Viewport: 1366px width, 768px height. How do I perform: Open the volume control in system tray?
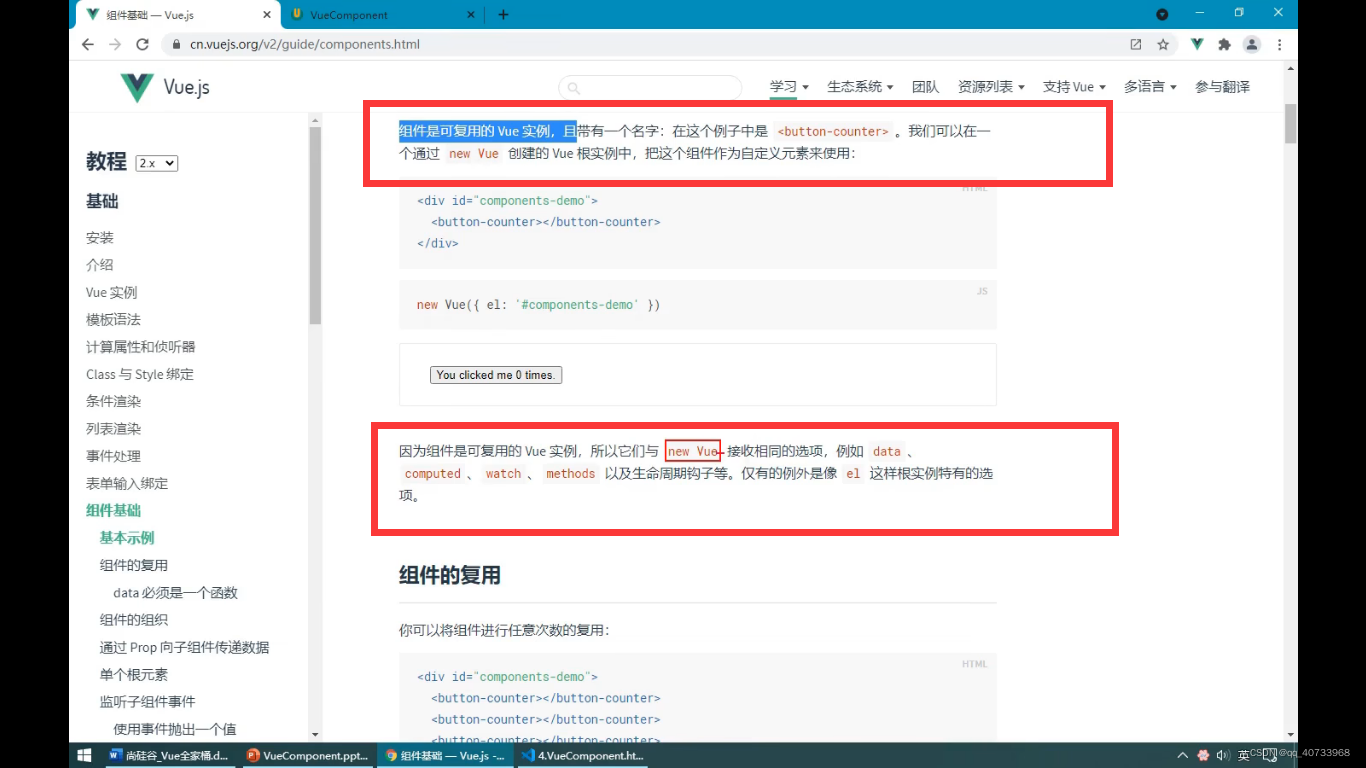1222,755
